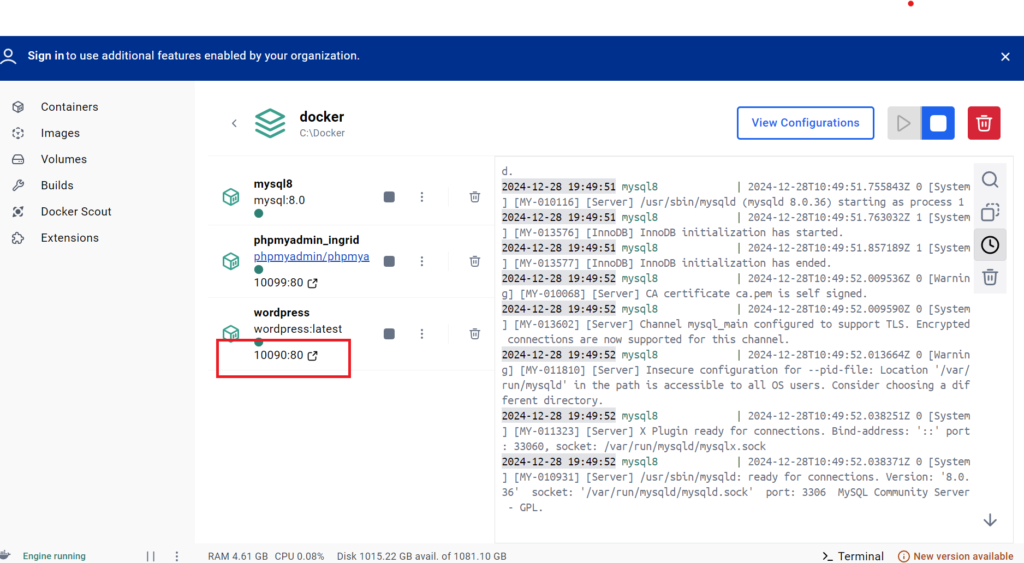1024x563 pixels.
Task: Click the red delete stack button
Action: [x=983, y=123]
